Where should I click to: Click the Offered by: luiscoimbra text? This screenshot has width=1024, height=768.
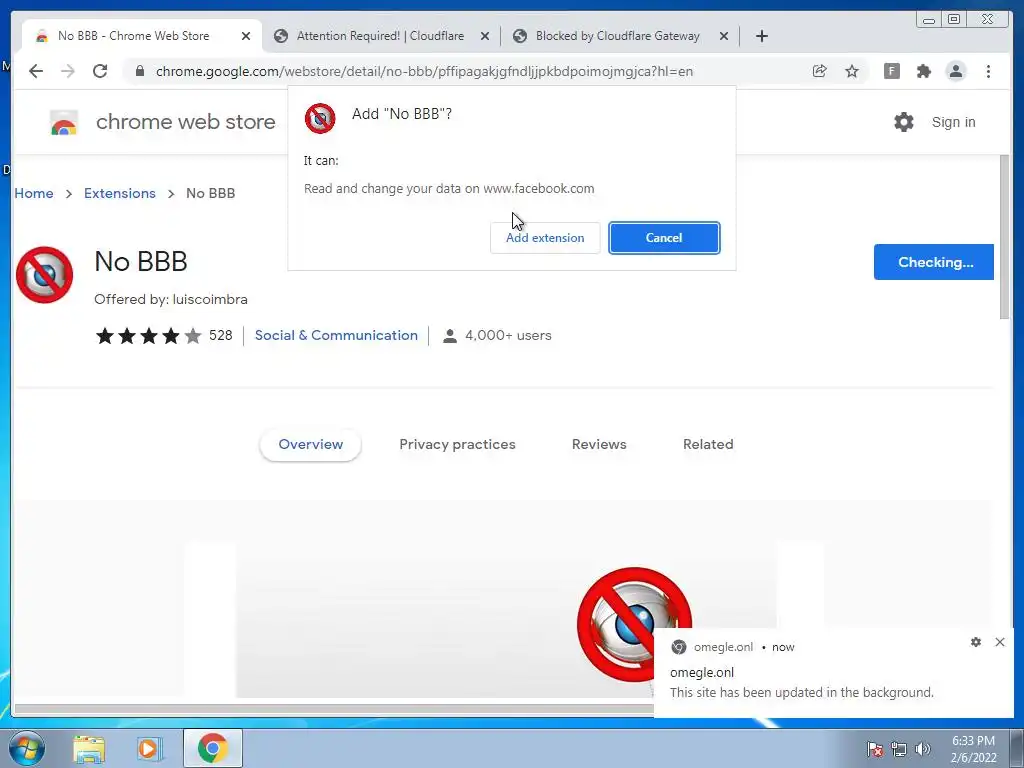coord(170,300)
